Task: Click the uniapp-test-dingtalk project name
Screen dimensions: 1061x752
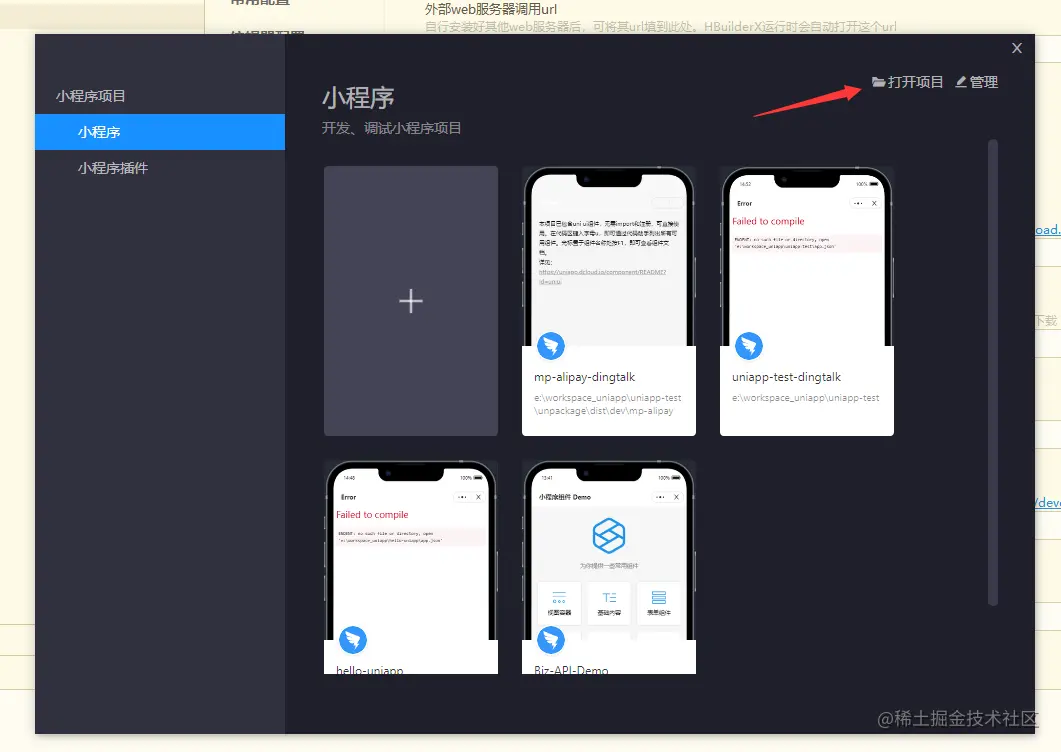Action: point(786,377)
